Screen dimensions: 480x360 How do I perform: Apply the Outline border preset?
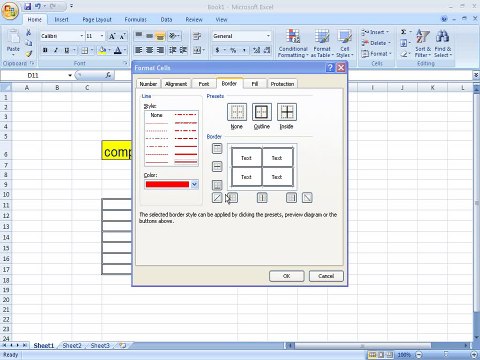click(262, 112)
